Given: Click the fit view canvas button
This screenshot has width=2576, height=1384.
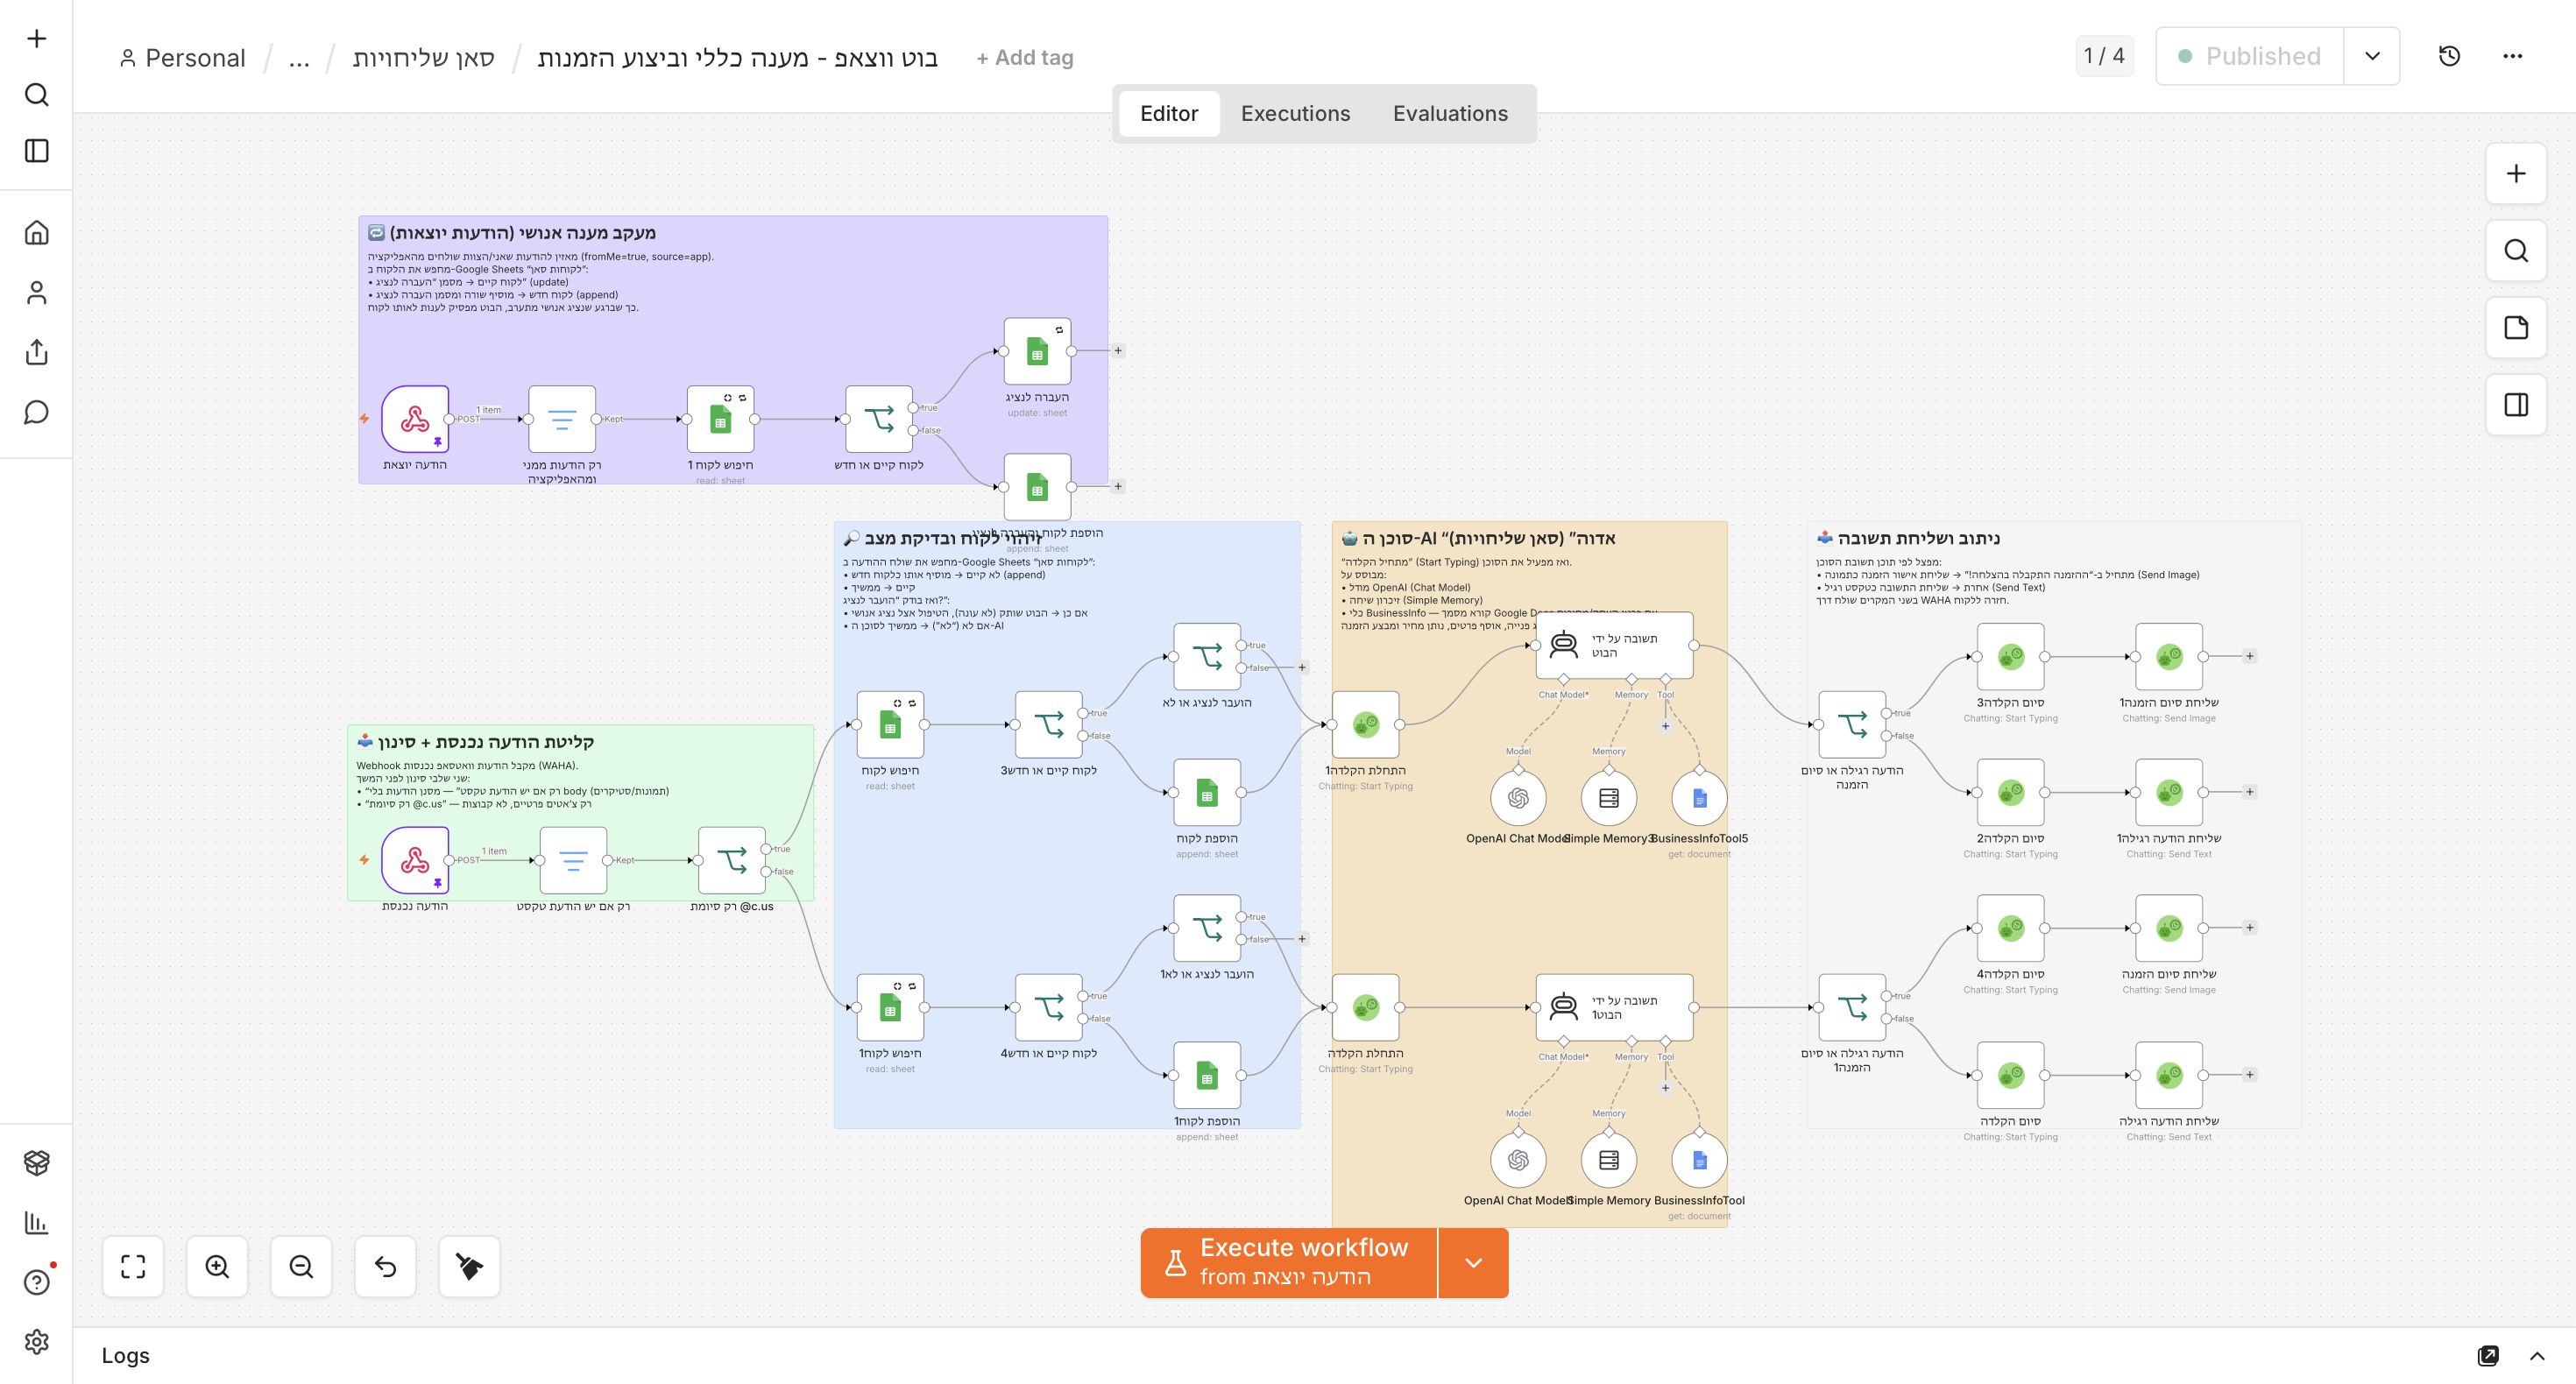Looking at the screenshot, I should tap(133, 1267).
